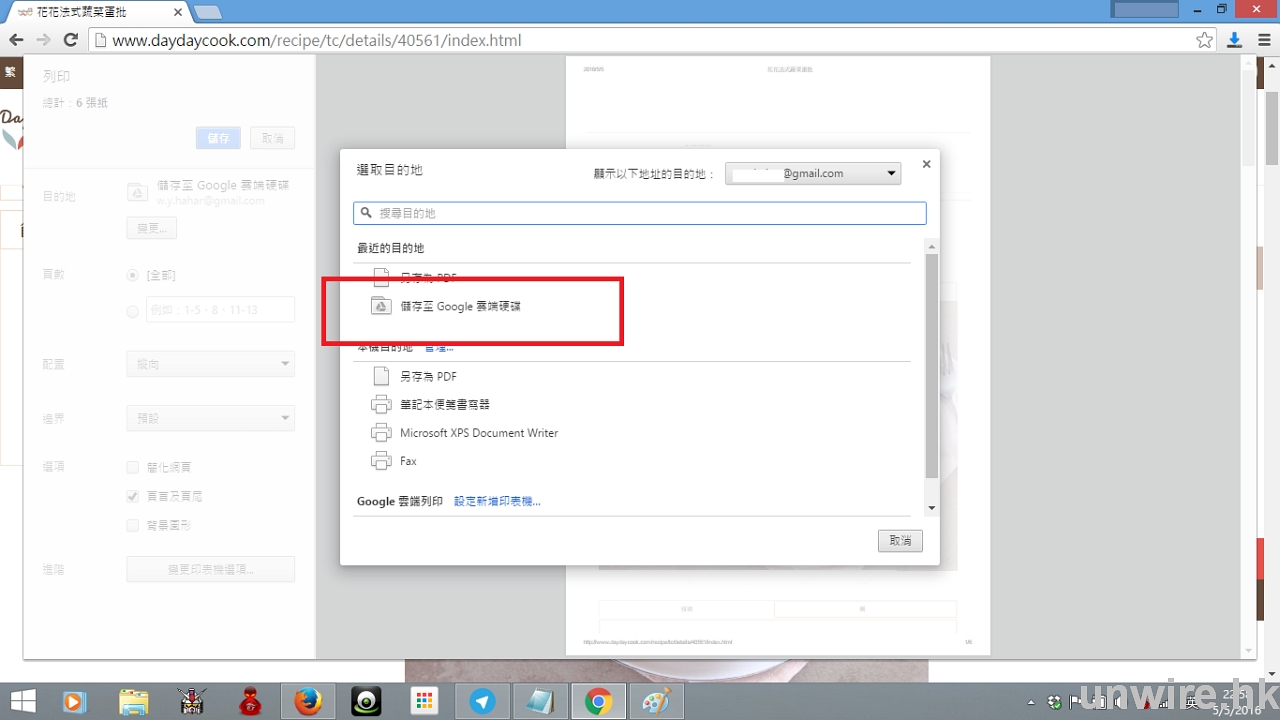This screenshot has width=1280, height=720.
Task: Select the Save to Google Drive destination
Action: [460, 306]
